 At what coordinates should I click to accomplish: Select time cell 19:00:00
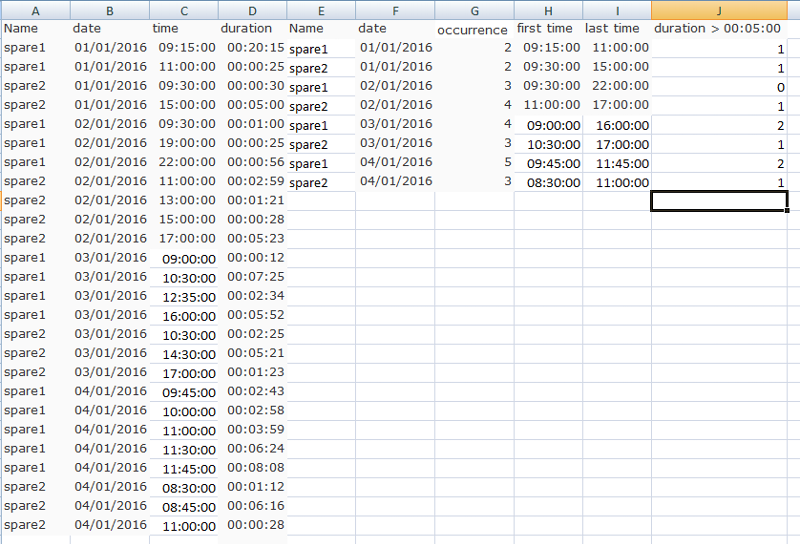coord(184,143)
